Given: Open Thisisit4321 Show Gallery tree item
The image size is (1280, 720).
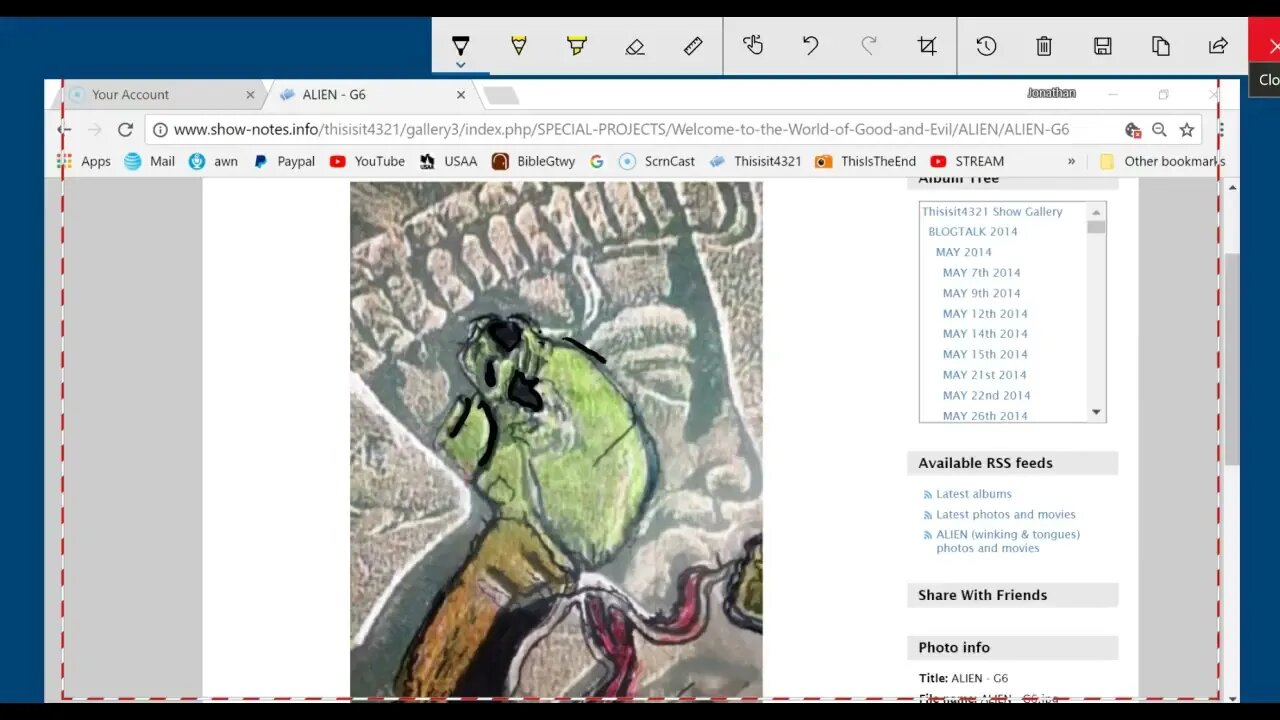Looking at the screenshot, I should tap(992, 211).
